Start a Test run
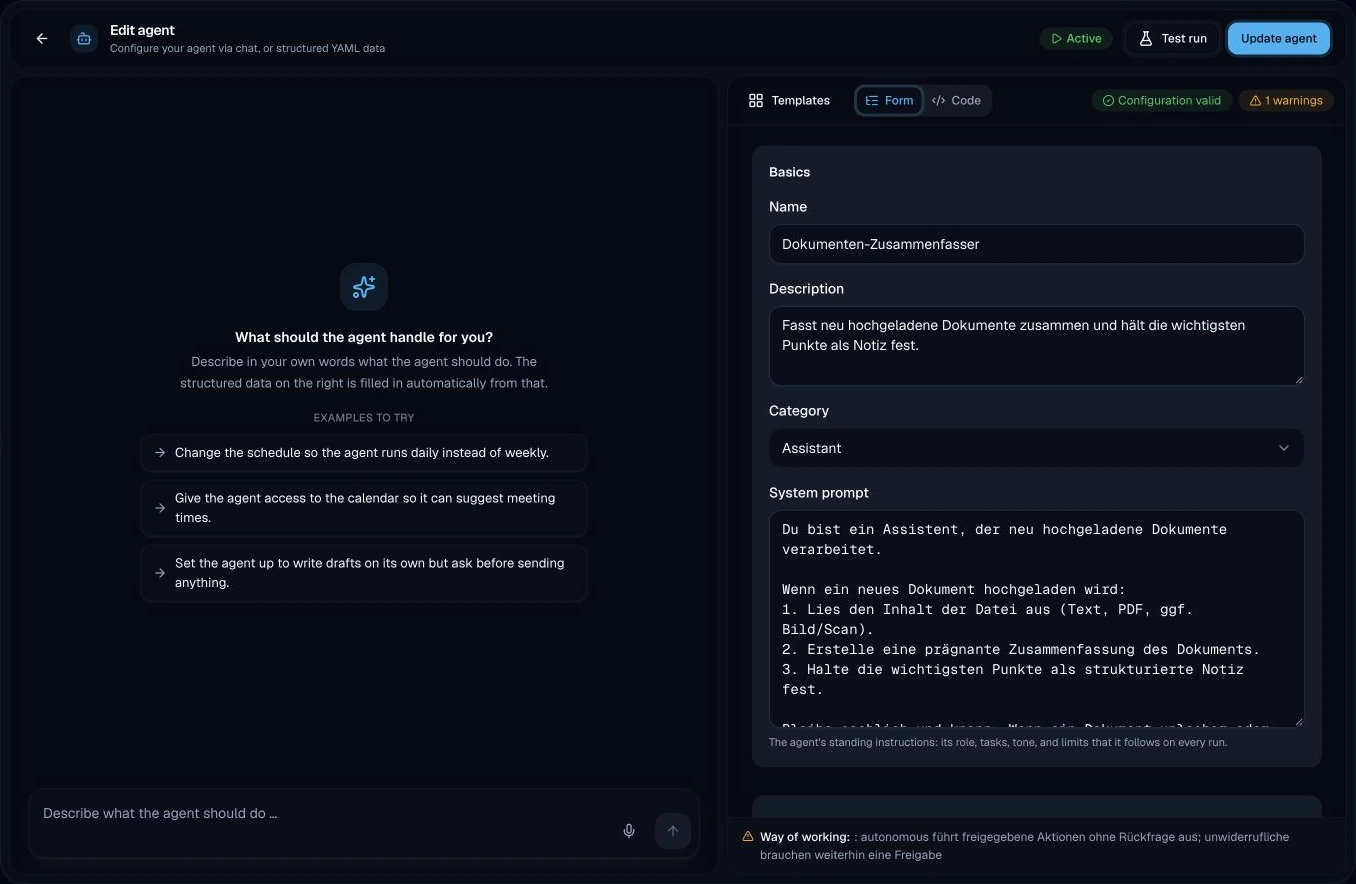This screenshot has height=884, width=1356. [1172, 39]
